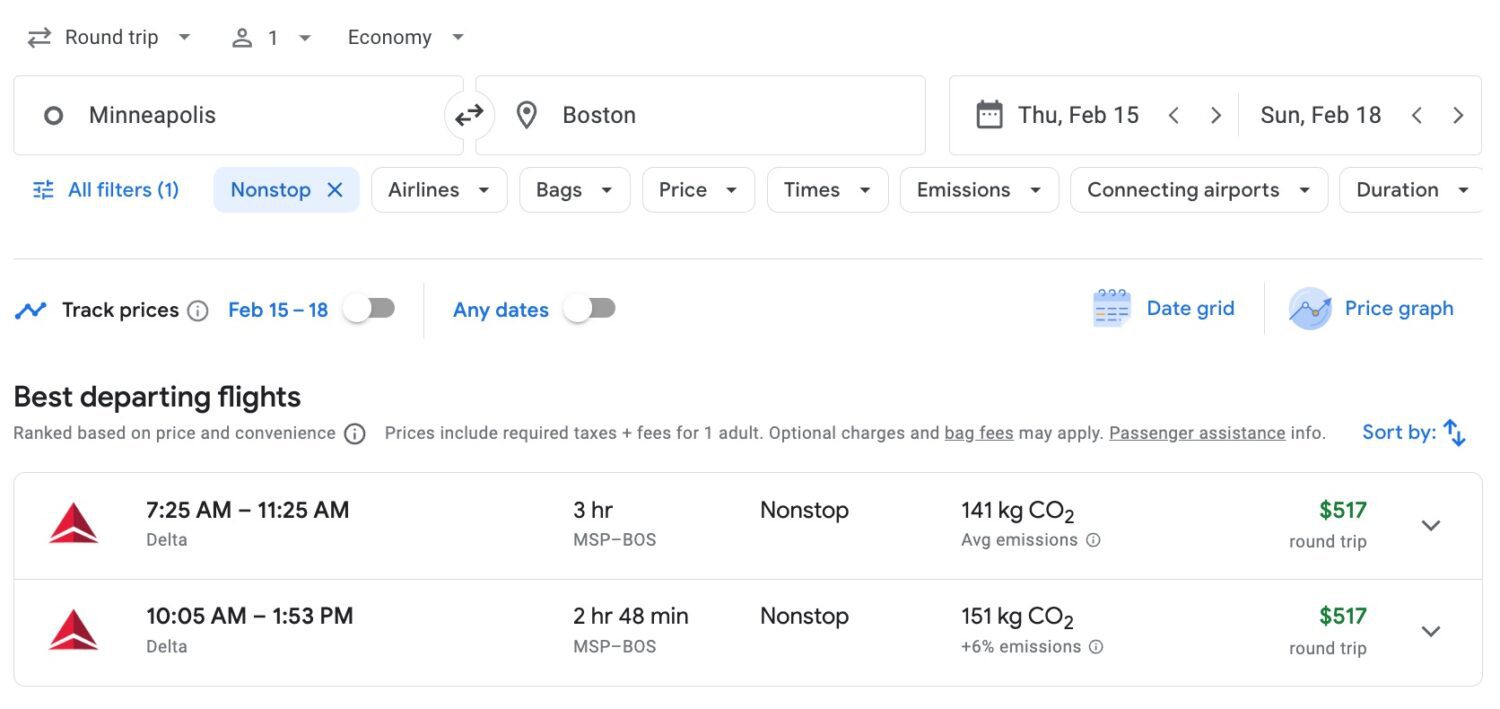Image resolution: width=1500 pixels, height=709 pixels.
Task: Remove the Nonstop filter with its X
Action: (337, 189)
